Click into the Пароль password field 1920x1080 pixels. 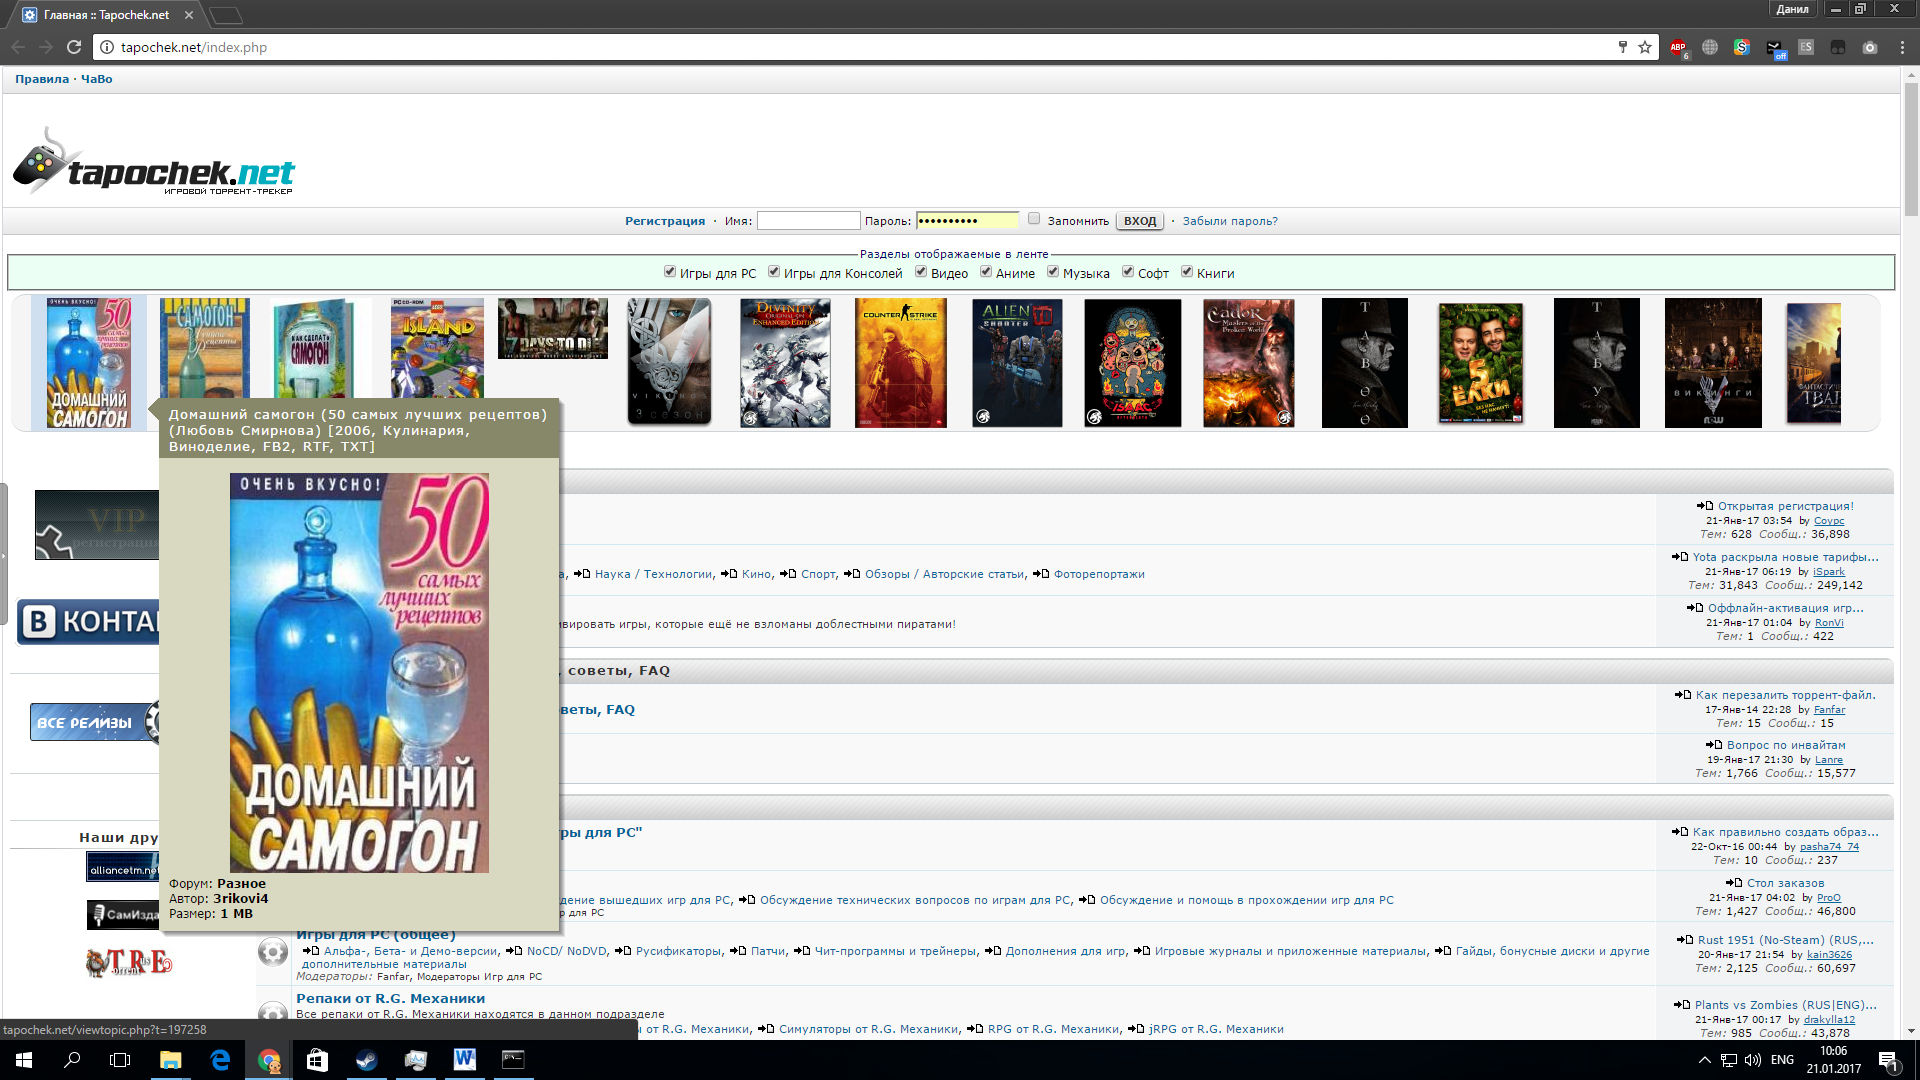pyautogui.click(x=967, y=221)
